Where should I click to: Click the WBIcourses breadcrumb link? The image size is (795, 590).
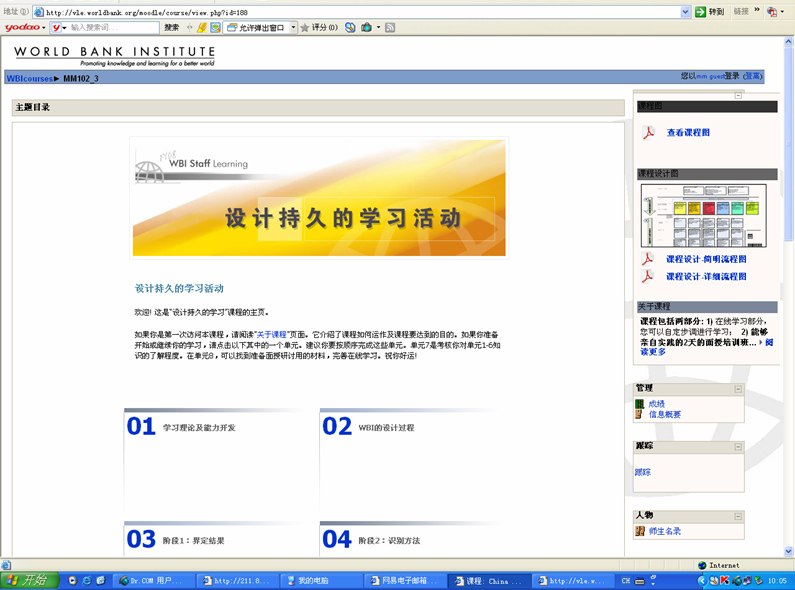click(x=29, y=79)
